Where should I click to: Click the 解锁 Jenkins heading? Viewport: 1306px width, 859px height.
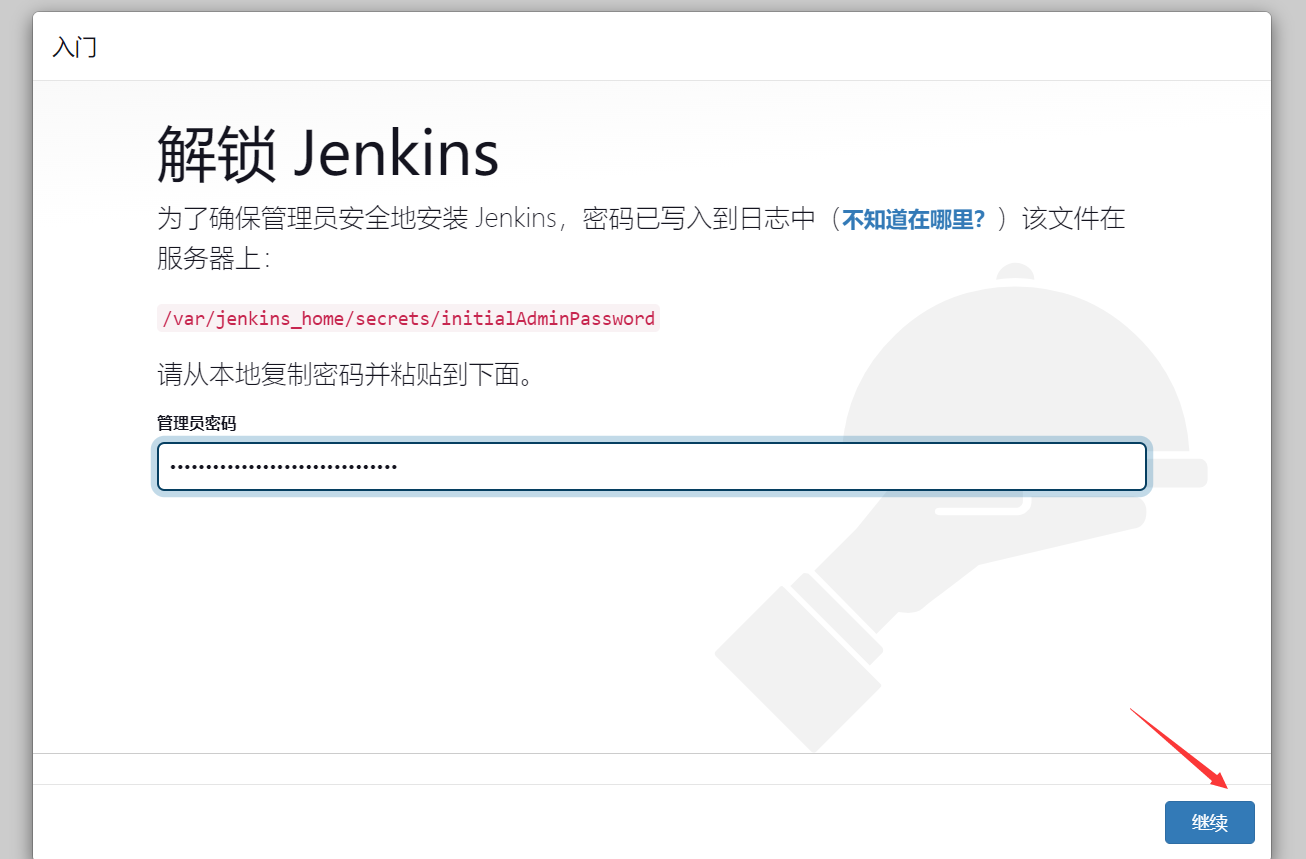(328, 154)
